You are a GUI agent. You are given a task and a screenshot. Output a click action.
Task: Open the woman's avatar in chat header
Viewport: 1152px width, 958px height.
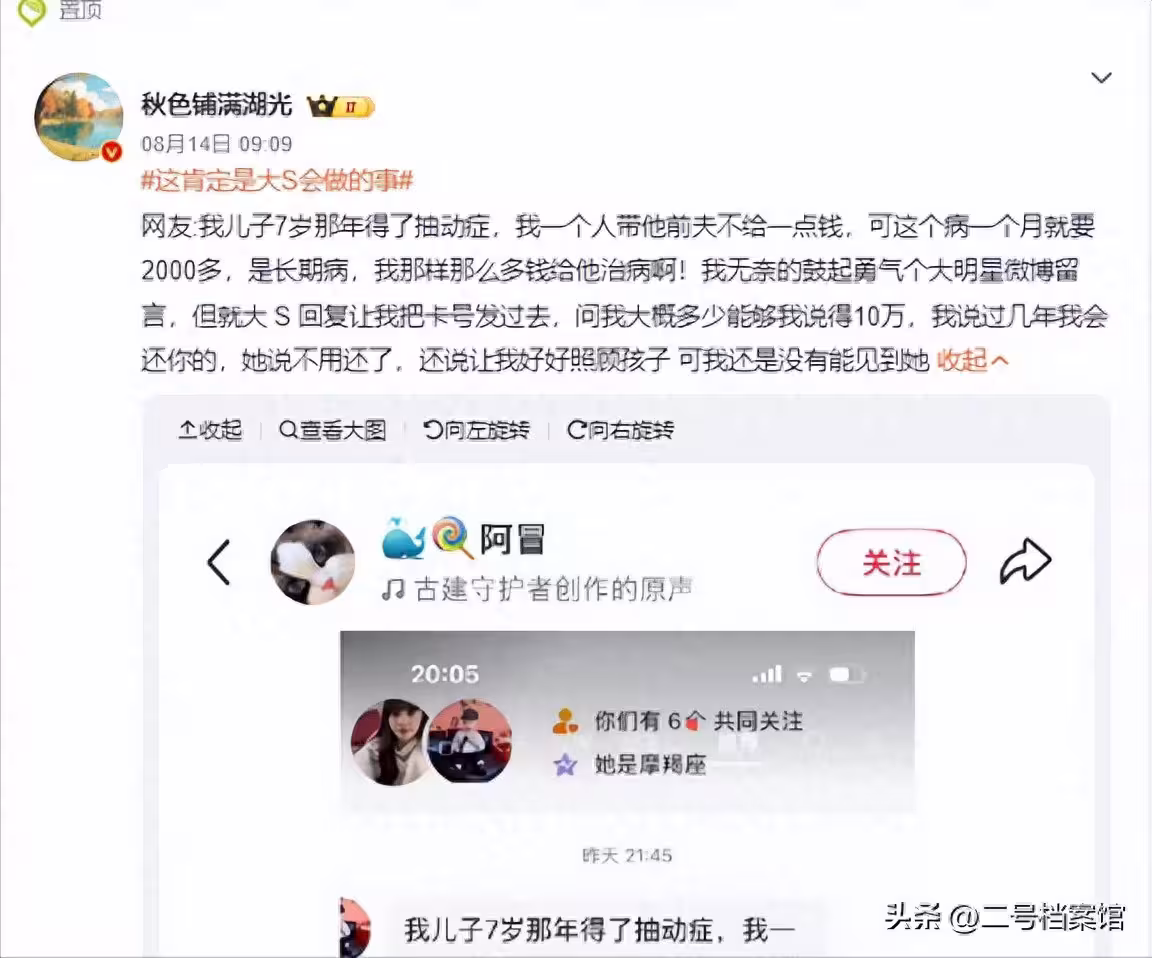pyautogui.click(x=390, y=743)
